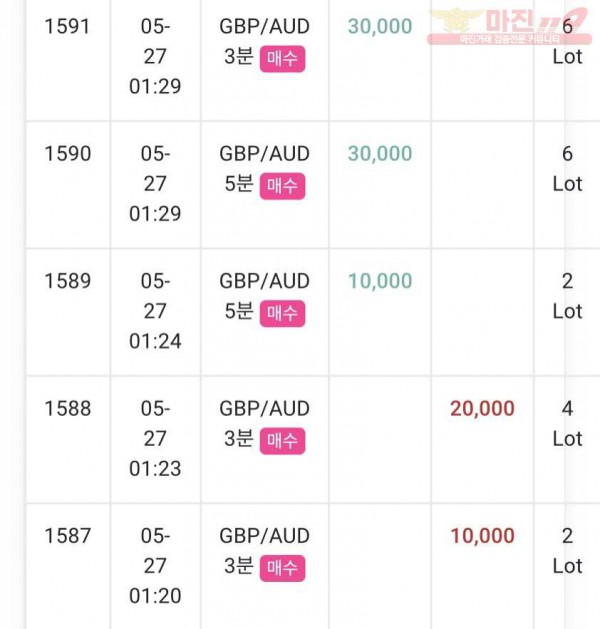This screenshot has height=629, width=600.
Task: Click the 4 Lot cell in row 1588
Action: [567, 424]
